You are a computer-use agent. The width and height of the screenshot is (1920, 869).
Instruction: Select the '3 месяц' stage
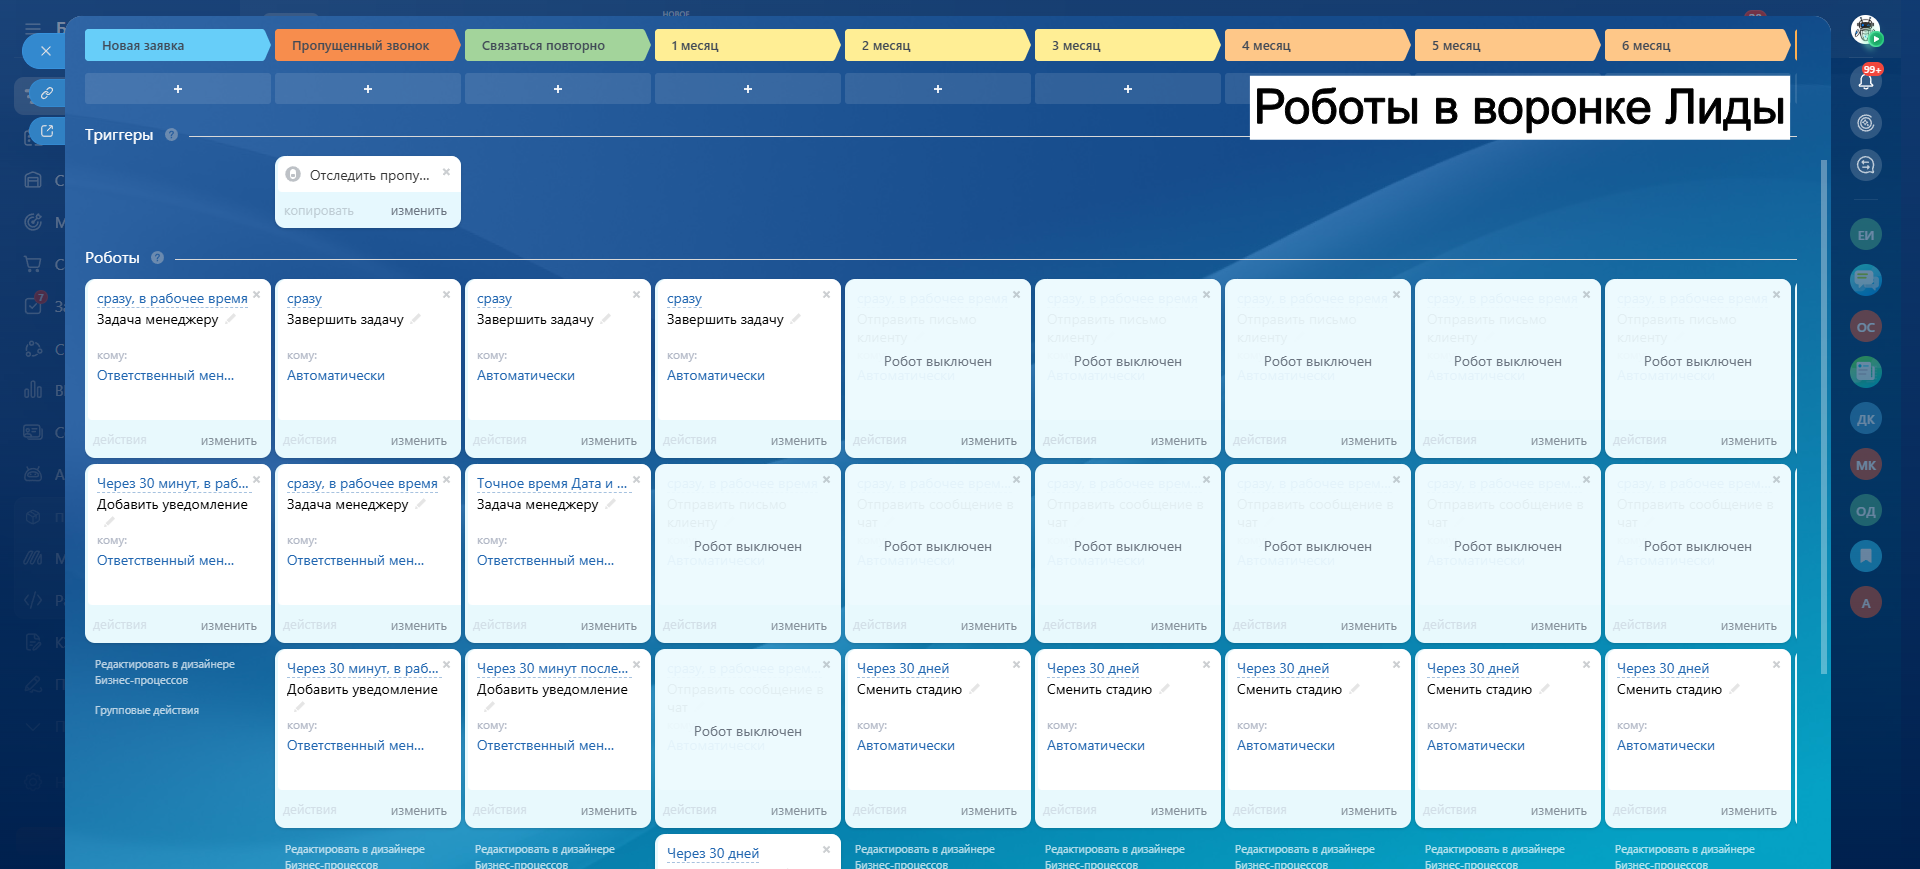click(1127, 46)
